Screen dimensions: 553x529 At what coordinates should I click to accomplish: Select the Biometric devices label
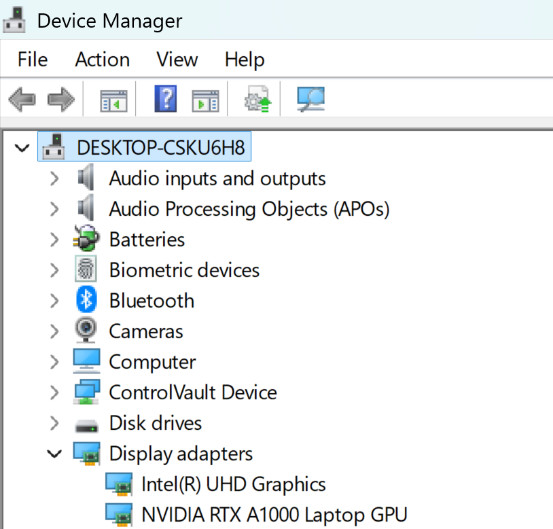pyautogui.click(x=184, y=270)
